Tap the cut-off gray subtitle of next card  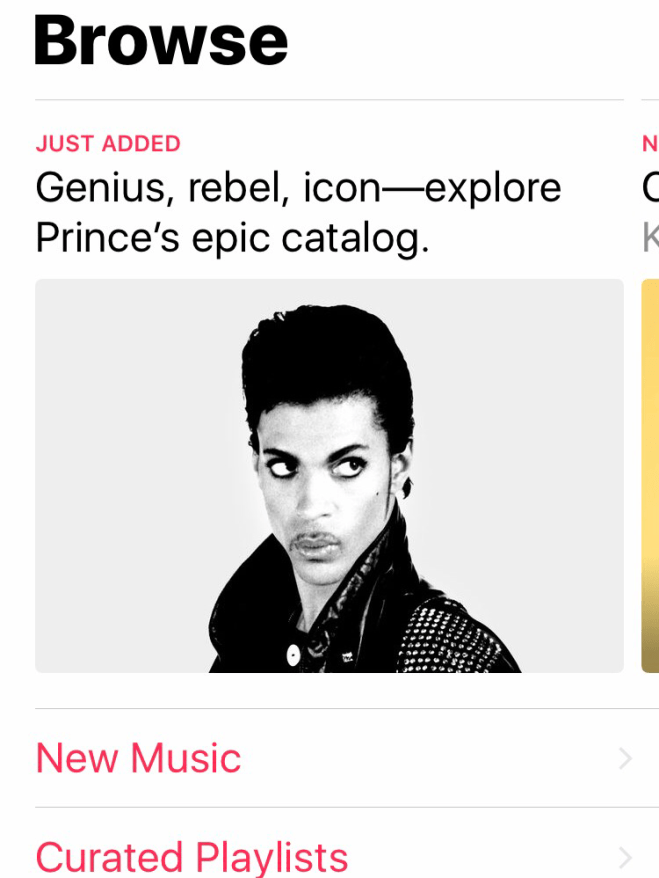point(650,238)
